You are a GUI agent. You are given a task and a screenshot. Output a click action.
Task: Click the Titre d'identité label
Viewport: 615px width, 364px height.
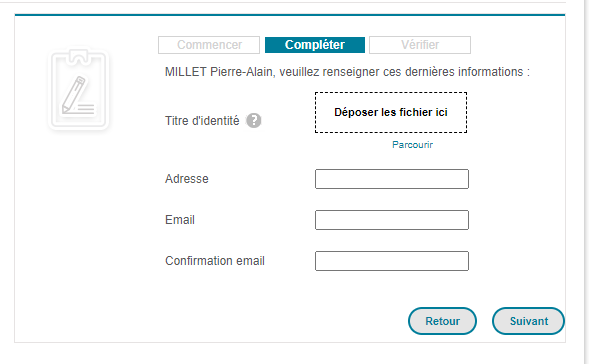click(202, 121)
